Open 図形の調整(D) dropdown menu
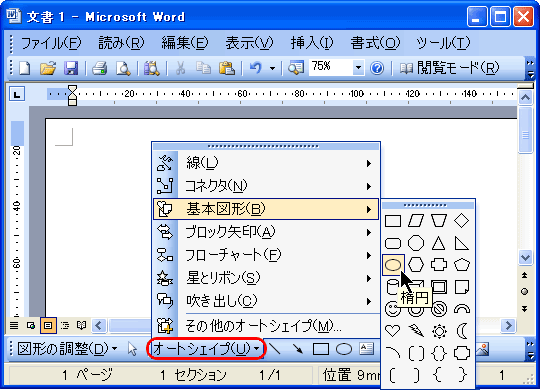 tap(67, 349)
